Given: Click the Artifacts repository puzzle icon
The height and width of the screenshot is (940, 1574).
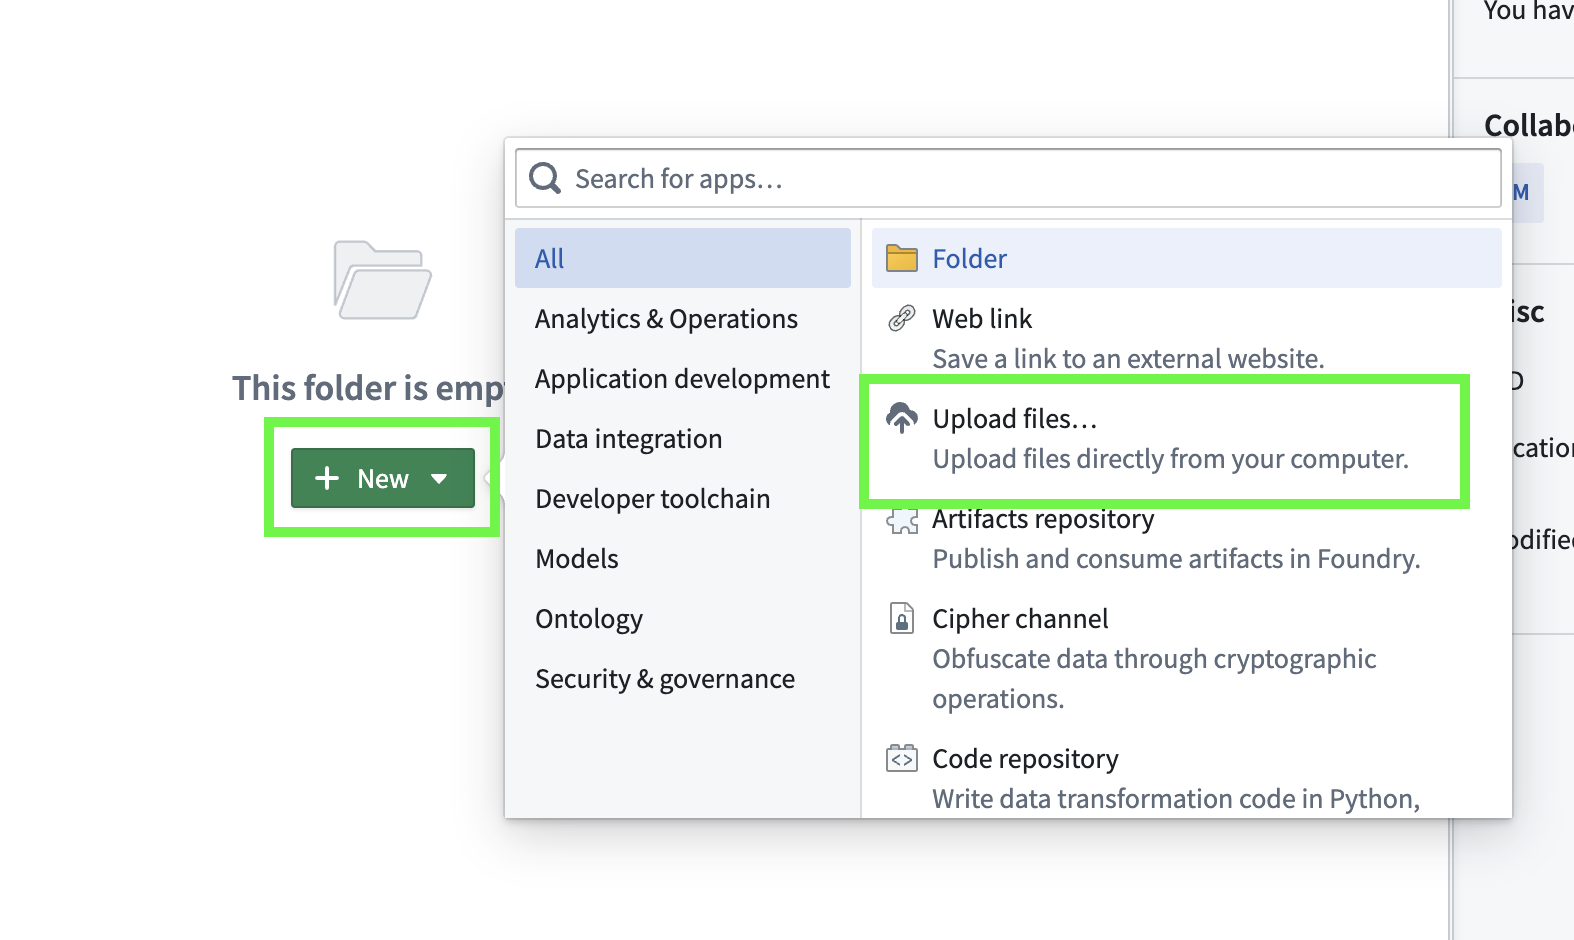Looking at the screenshot, I should coord(902,520).
